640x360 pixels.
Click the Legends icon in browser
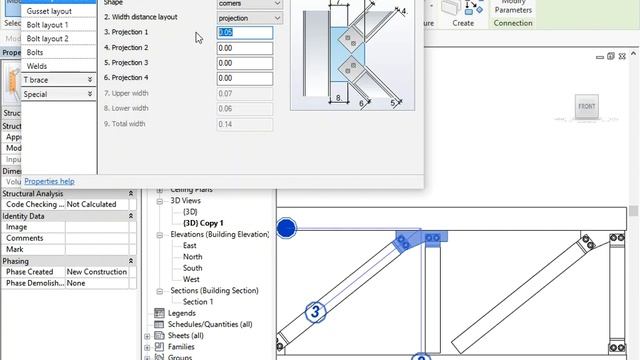point(159,313)
